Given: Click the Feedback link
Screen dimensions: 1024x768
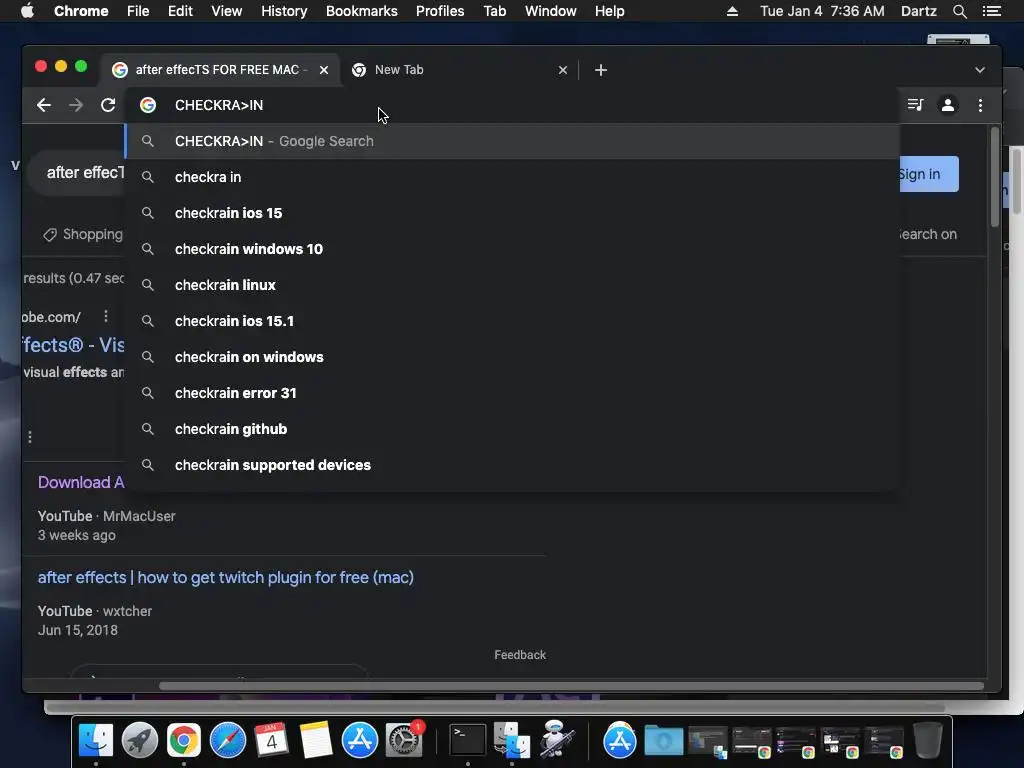Looking at the screenshot, I should coord(520,655).
